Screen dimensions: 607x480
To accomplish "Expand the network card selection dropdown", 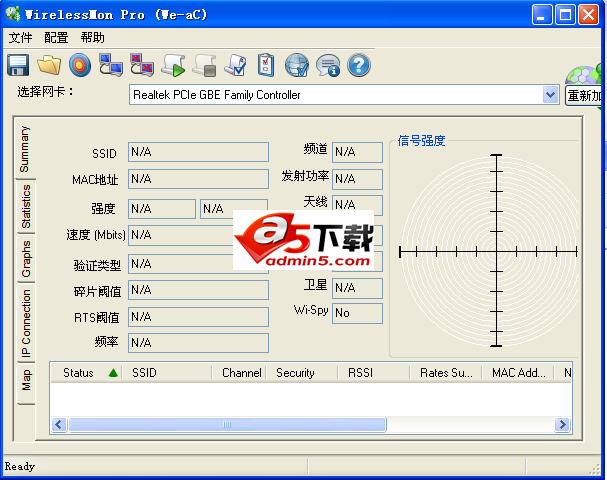I will pos(550,94).
